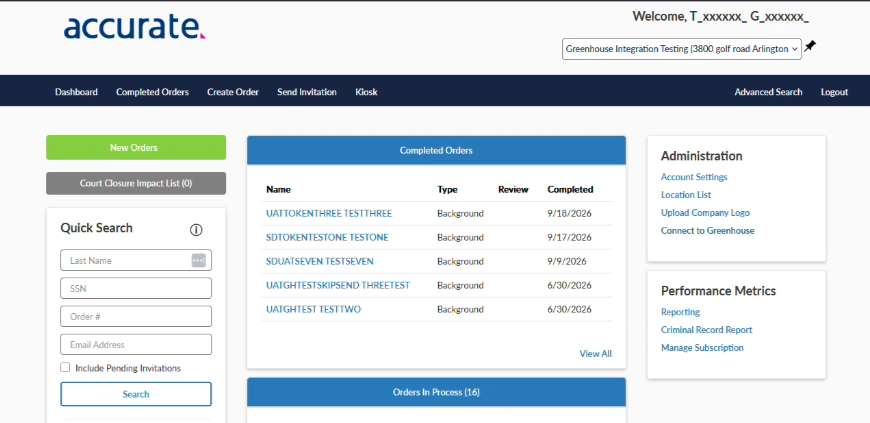The height and width of the screenshot is (423, 870).
Task: Open order UATGHTESTSKIPSEND THREETEST
Action: click(x=338, y=285)
